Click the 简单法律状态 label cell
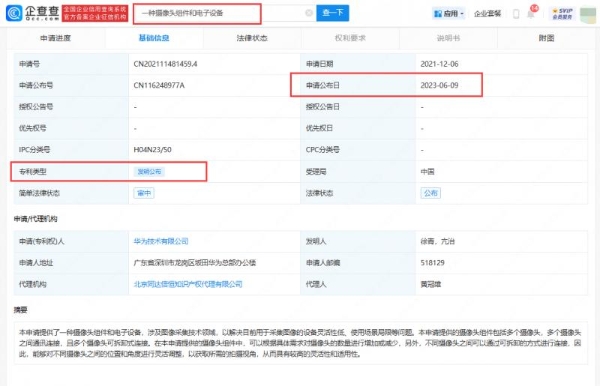The width and height of the screenshot is (600, 386). pyautogui.click(x=71, y=193)
